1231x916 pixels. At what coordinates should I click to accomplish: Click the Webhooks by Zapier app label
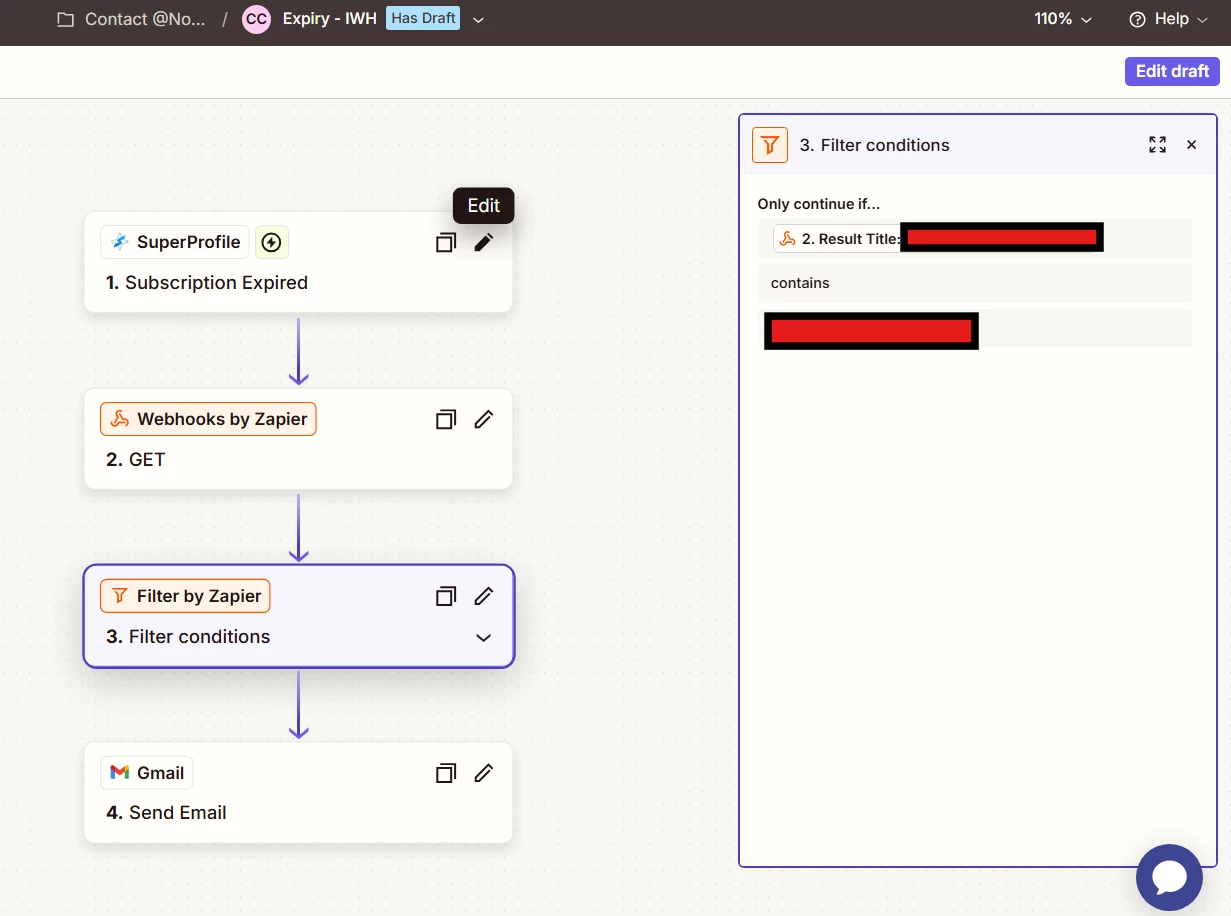(x=208, y=419)
